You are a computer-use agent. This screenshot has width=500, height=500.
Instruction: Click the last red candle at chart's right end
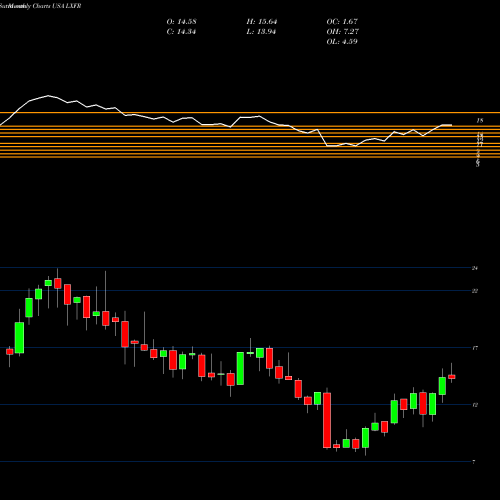452,377
